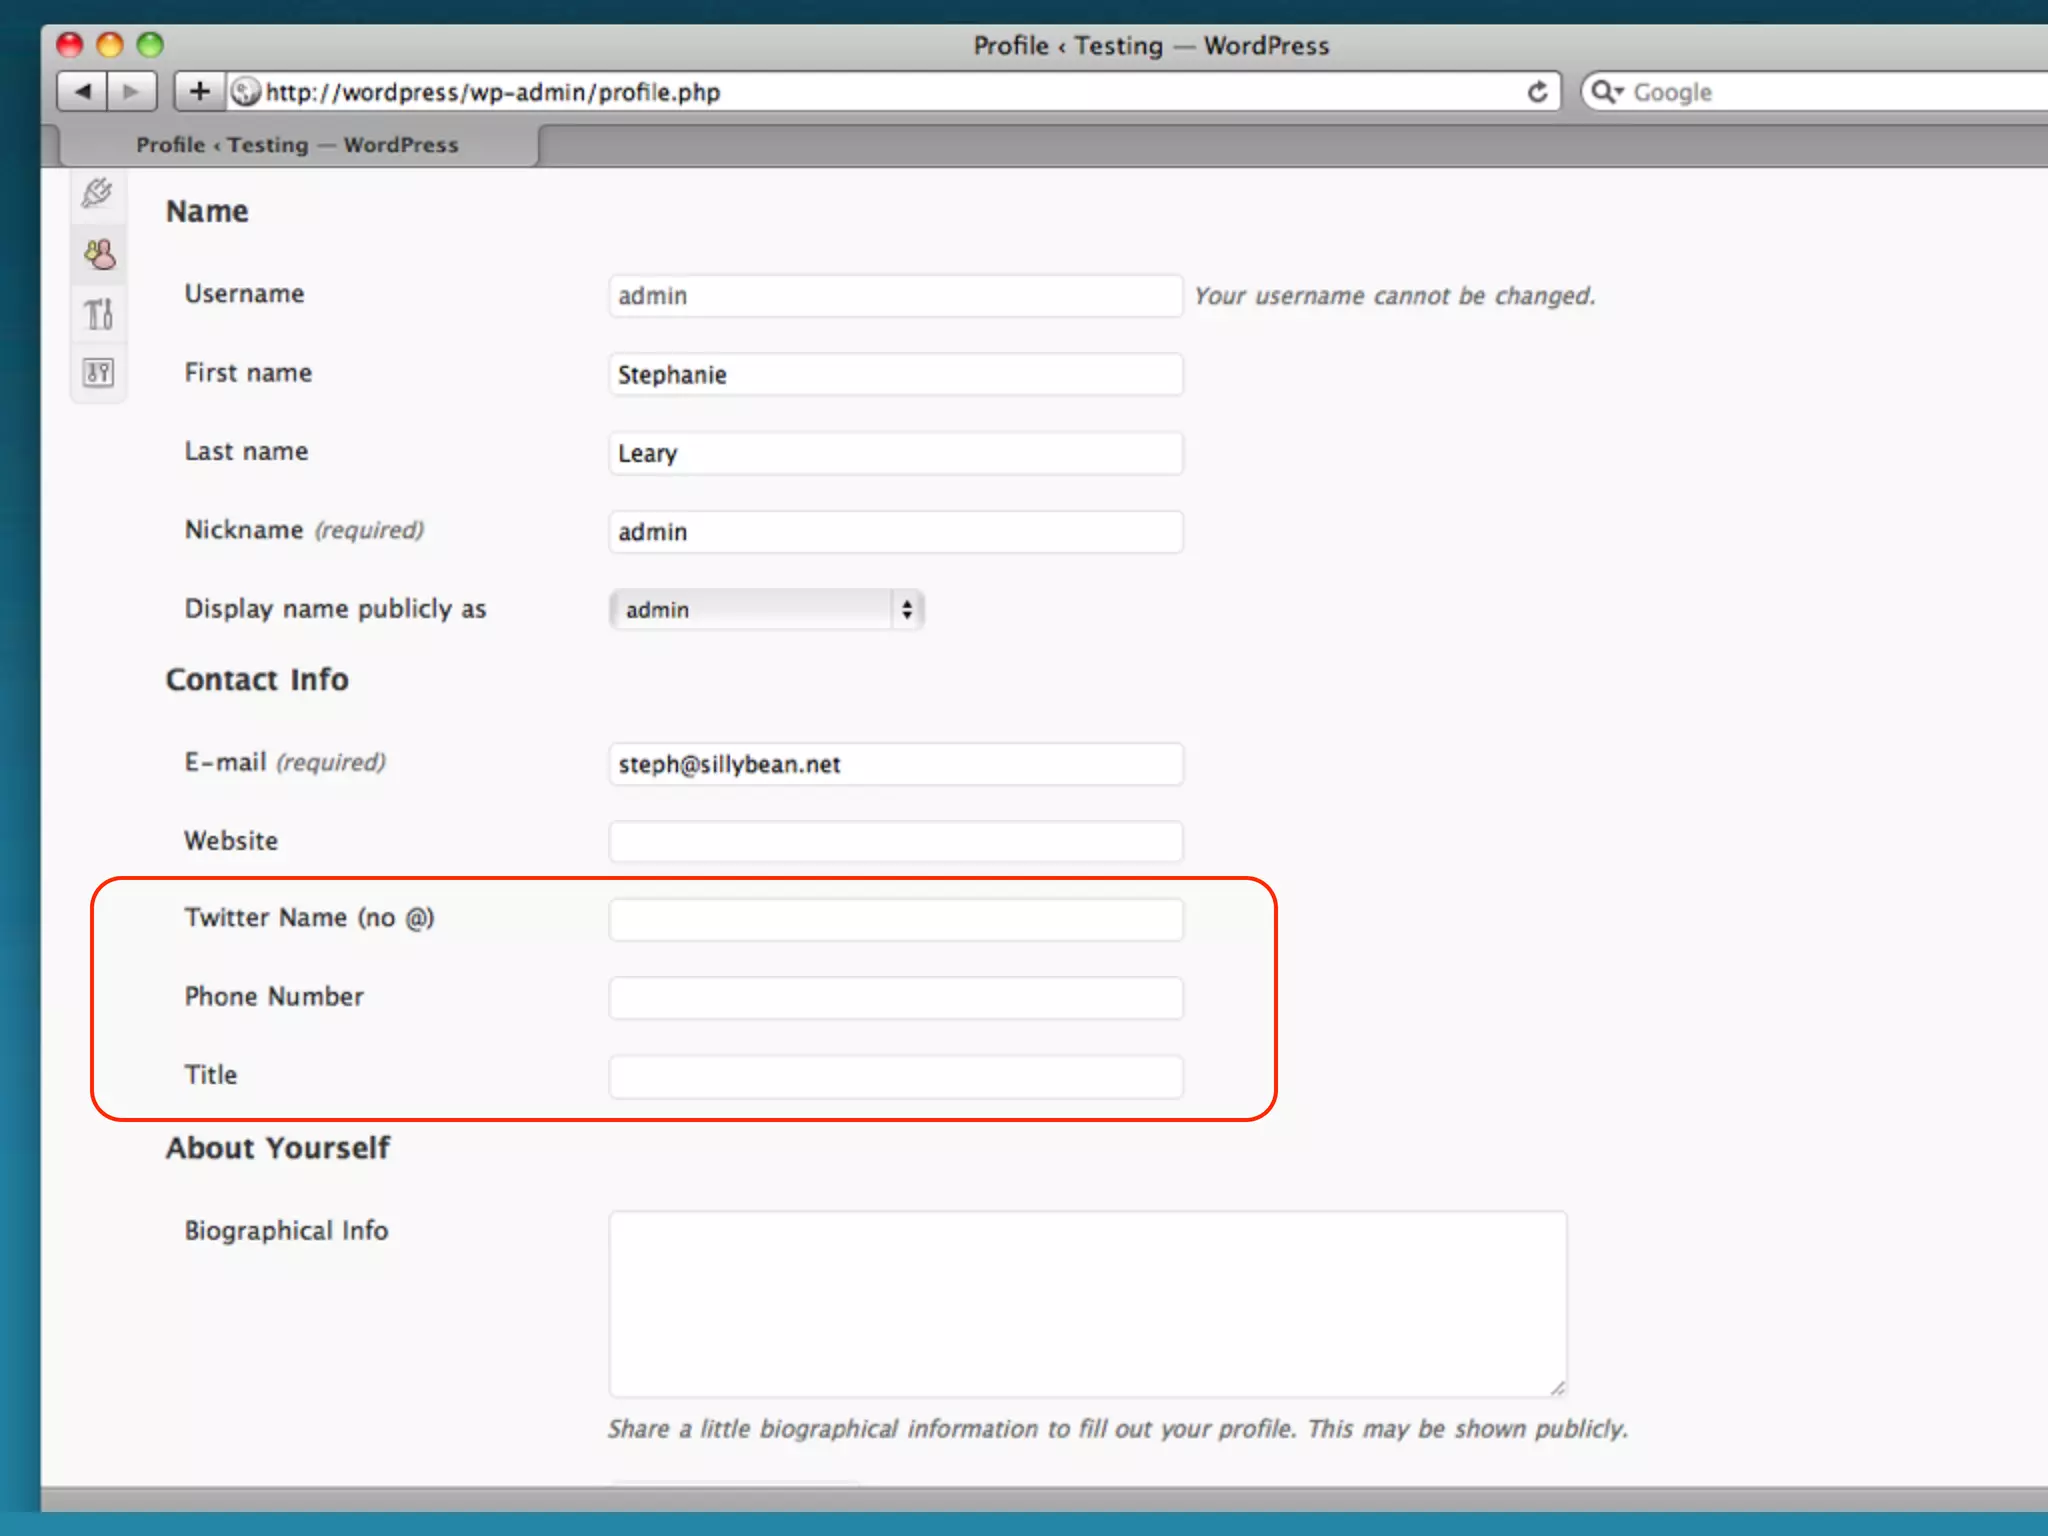
Task: Reload the page with refresh icon
Action: click(1537, 92)
